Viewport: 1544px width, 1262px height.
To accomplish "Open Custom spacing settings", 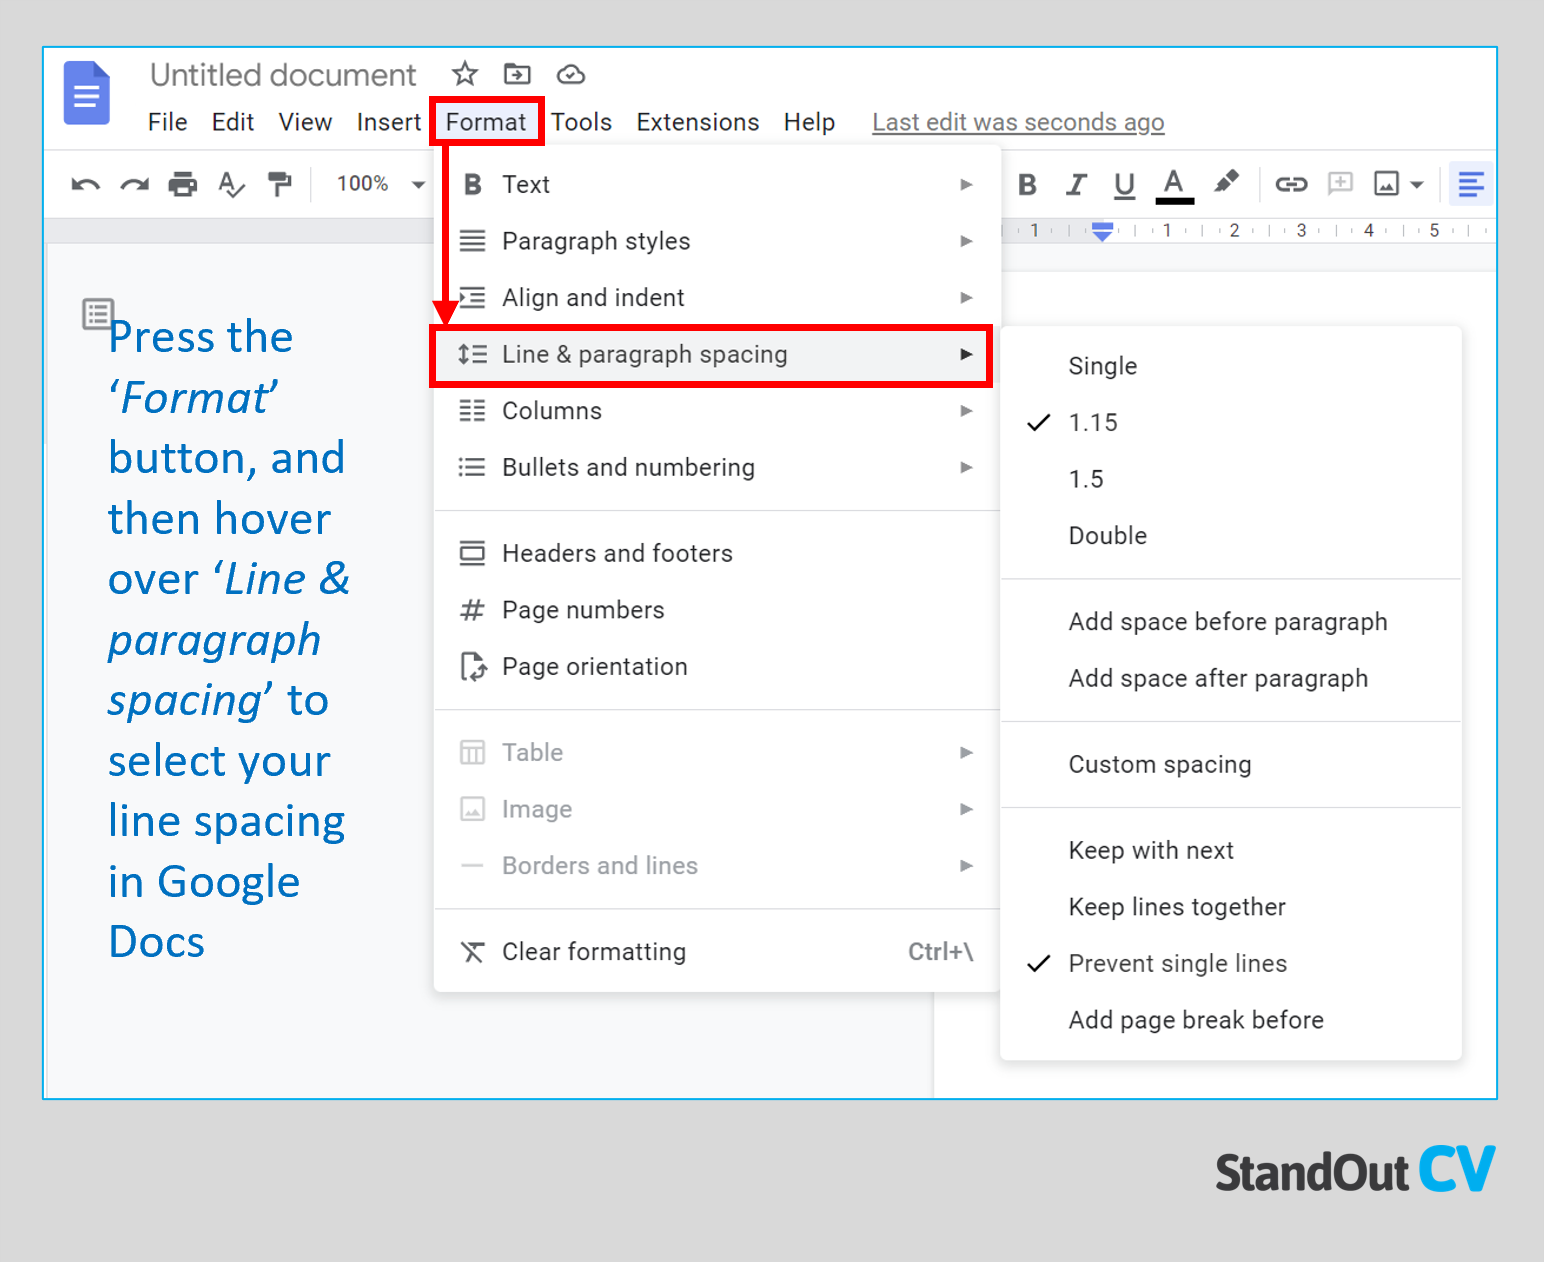I will tap(1160, 764).
